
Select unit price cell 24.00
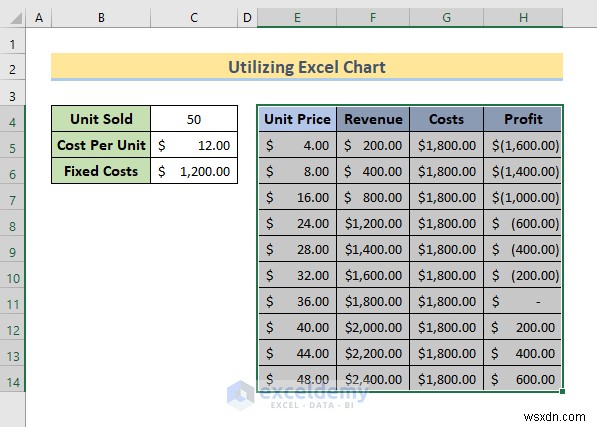pyautogui.click(x=297, y=223)
